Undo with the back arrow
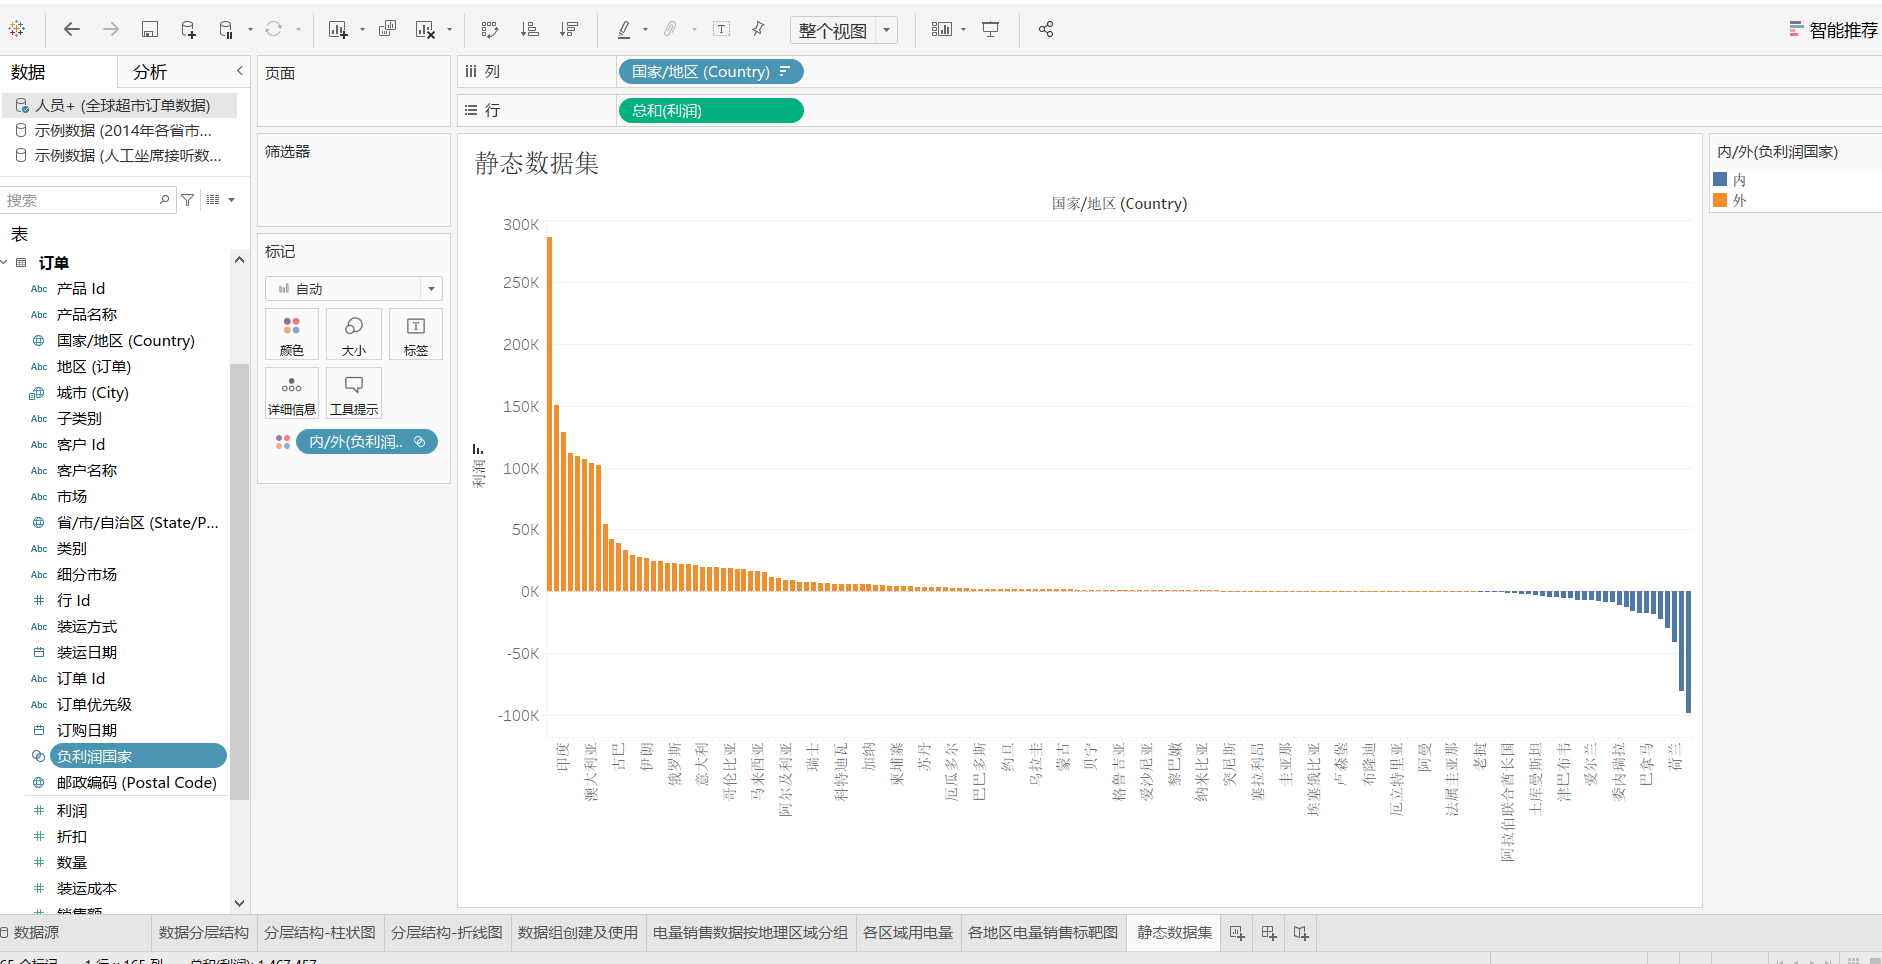Image resolution: width=1882 pixels, height=964 pixels. pyautogui.click(x=72, y=29)
